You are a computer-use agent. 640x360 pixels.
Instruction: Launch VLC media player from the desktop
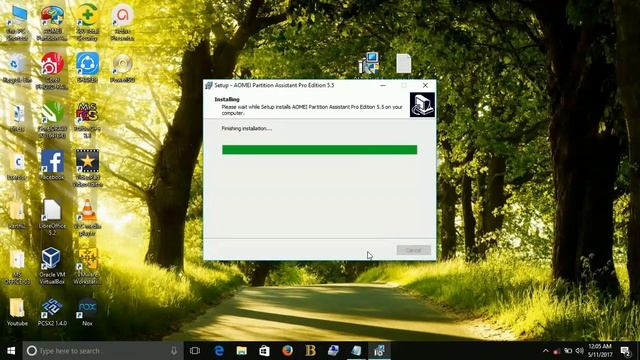pos(87,217)
